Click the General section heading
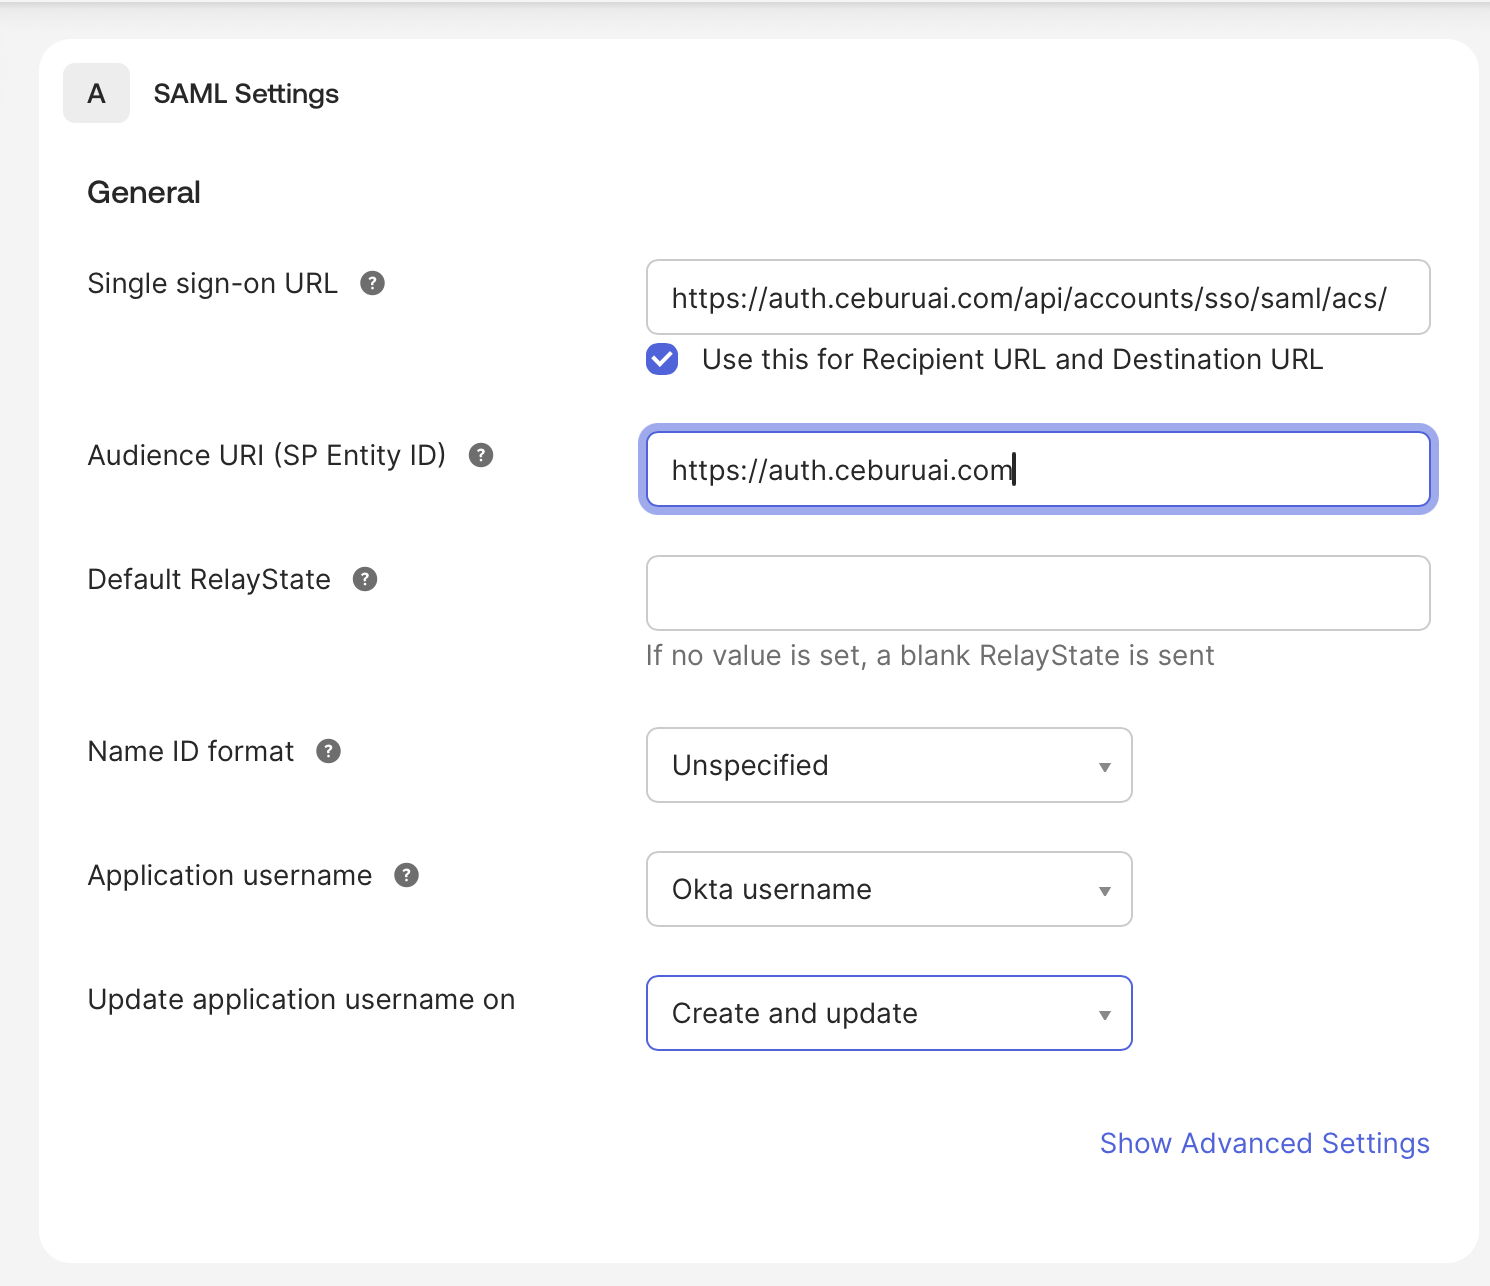The image size is (1490, 1286). (x=144, y=192)
